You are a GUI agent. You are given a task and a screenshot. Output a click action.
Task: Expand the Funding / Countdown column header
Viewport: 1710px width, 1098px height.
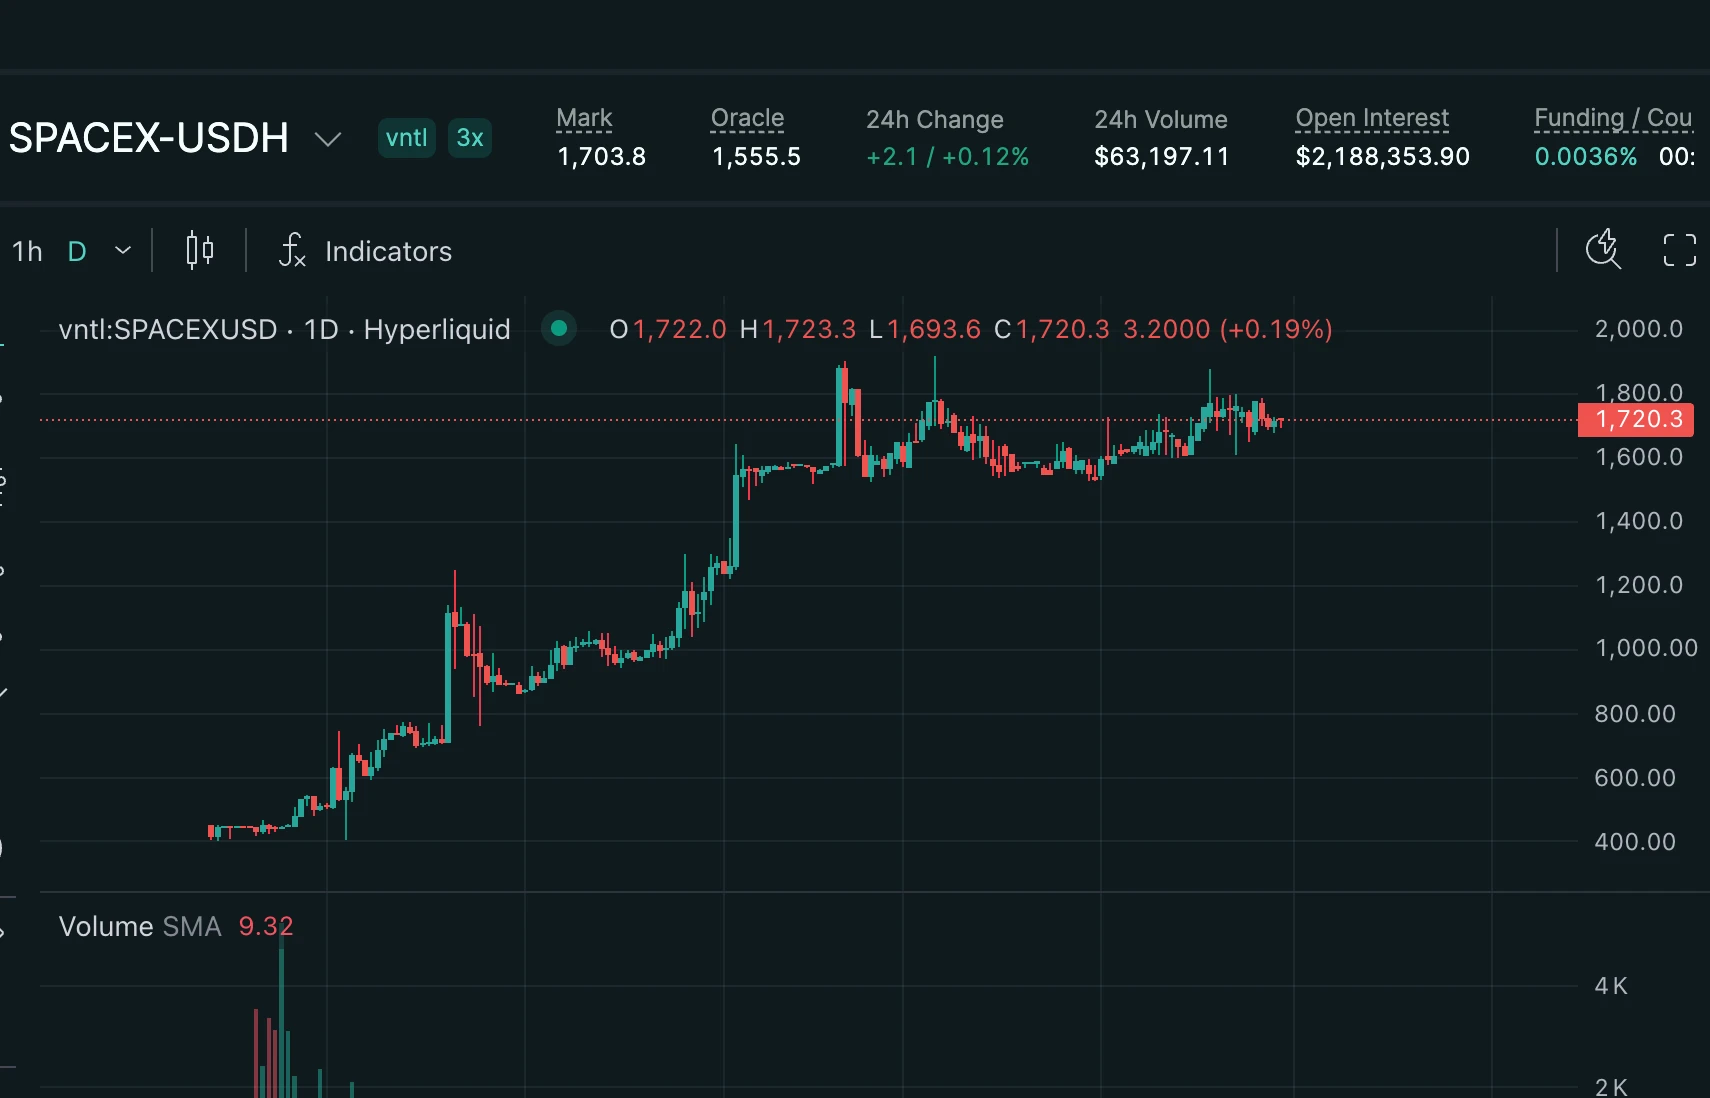click(x=1613, y=117)
